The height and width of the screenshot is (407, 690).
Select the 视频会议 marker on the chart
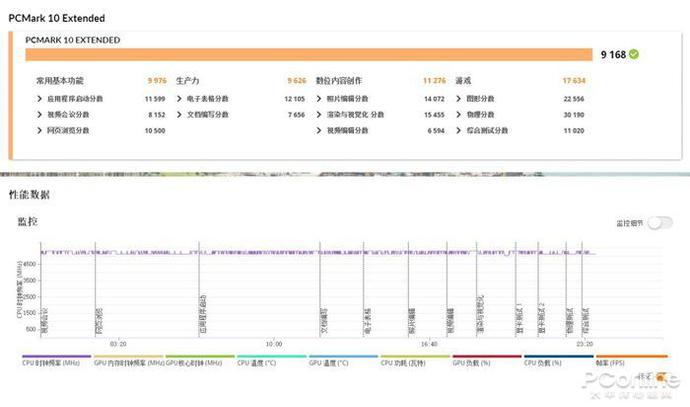tap(44, 321)
